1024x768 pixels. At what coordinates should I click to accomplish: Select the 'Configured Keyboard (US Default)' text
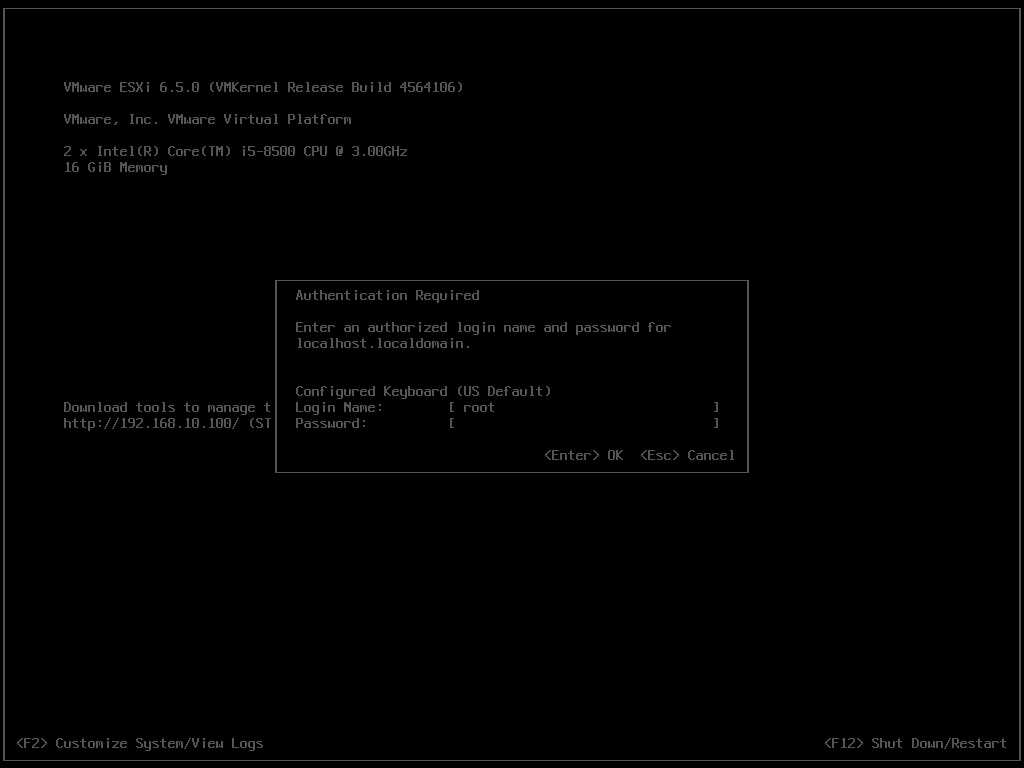pyautogui.click(x=423, y=391)
